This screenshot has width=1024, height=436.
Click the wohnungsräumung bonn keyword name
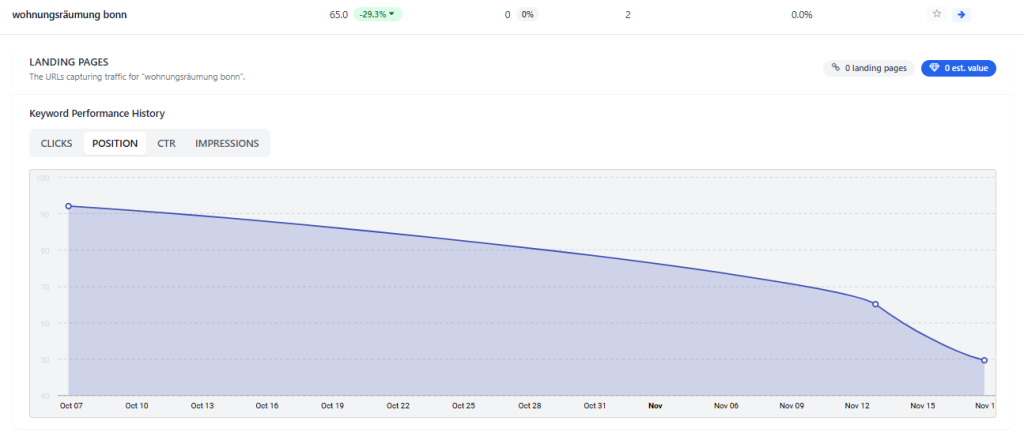[x=69, y=15]
